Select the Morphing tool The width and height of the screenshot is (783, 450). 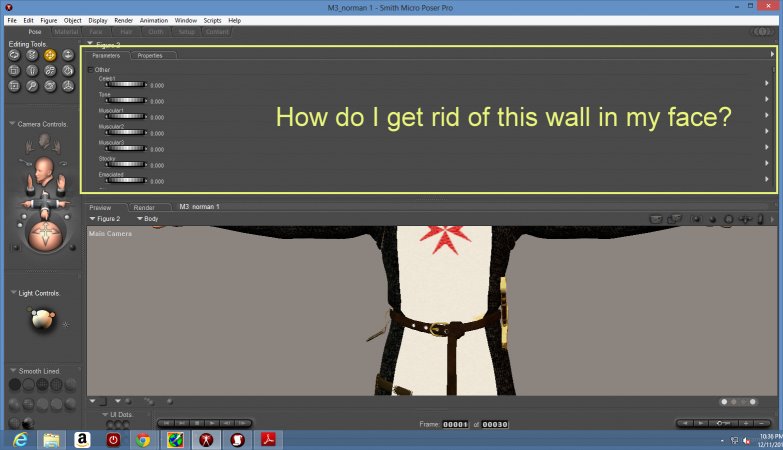50,86
